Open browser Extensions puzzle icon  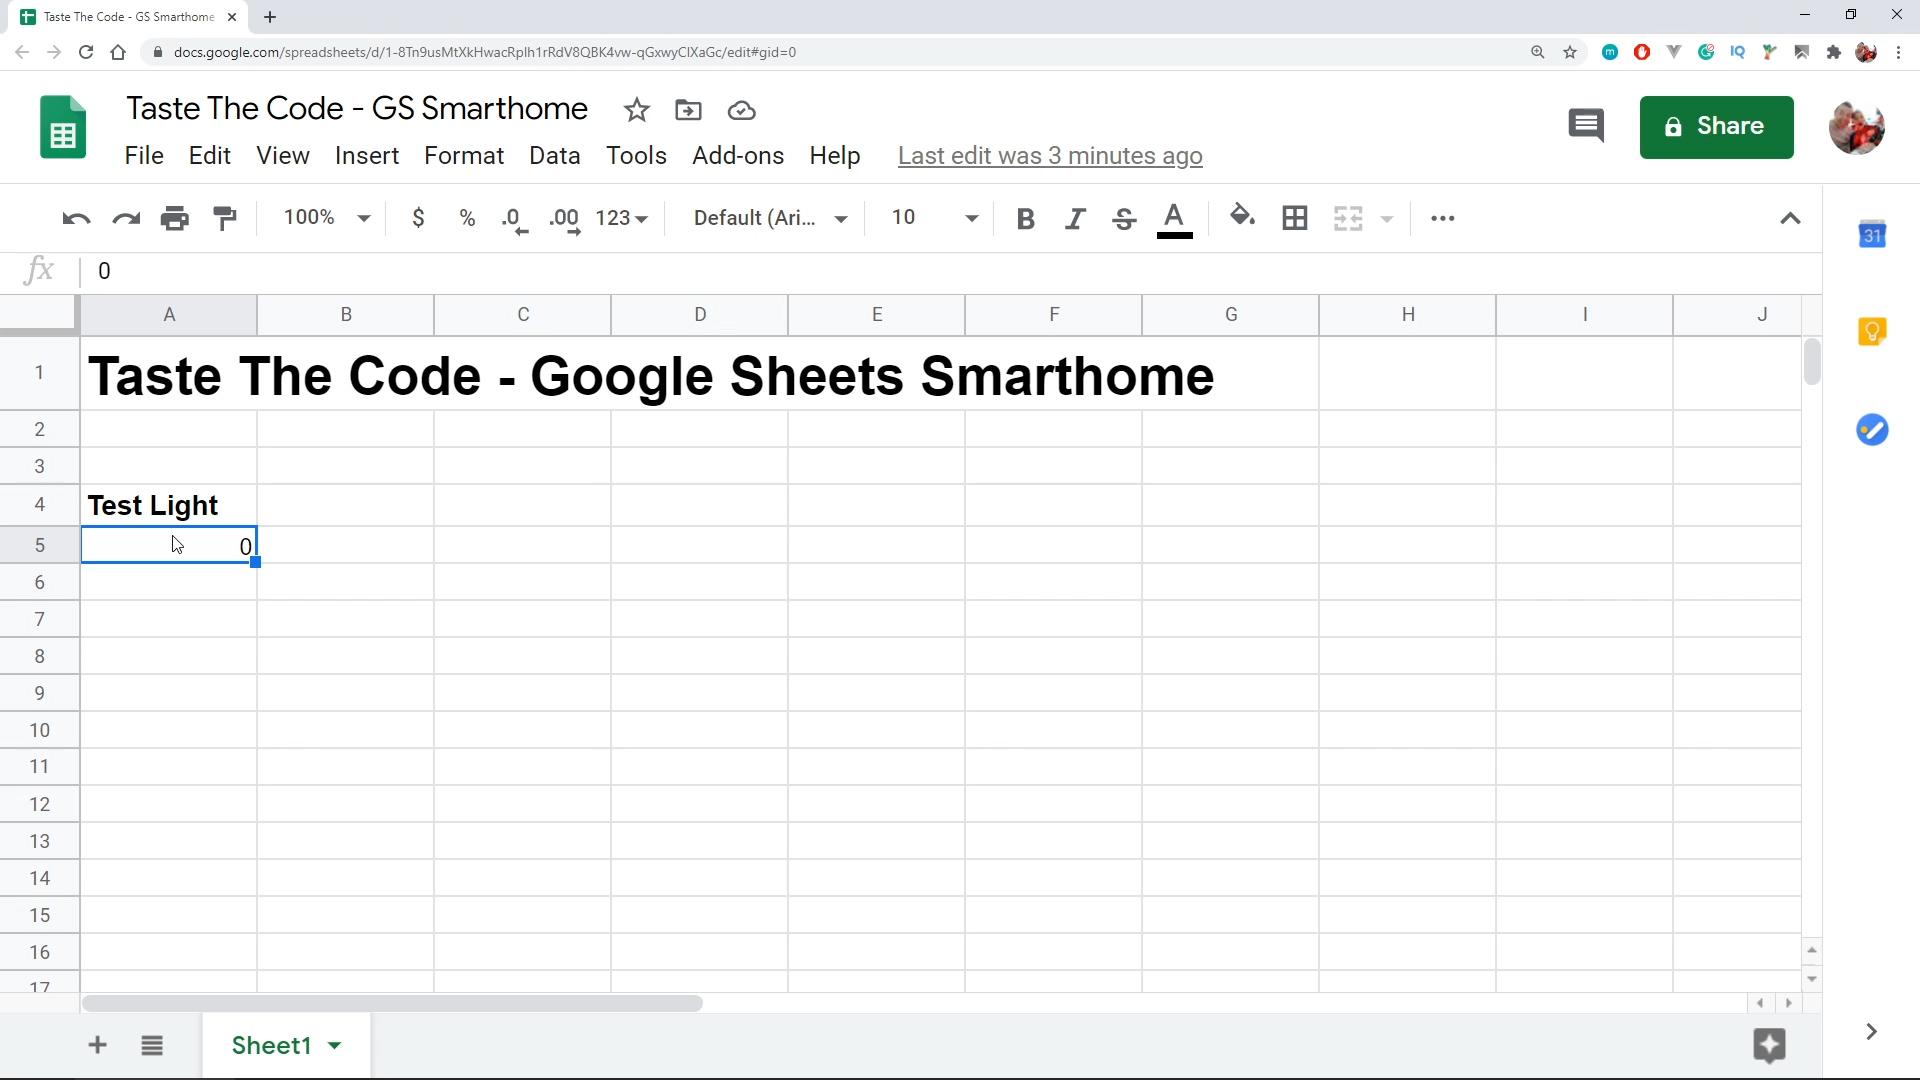coord(1834,52)
